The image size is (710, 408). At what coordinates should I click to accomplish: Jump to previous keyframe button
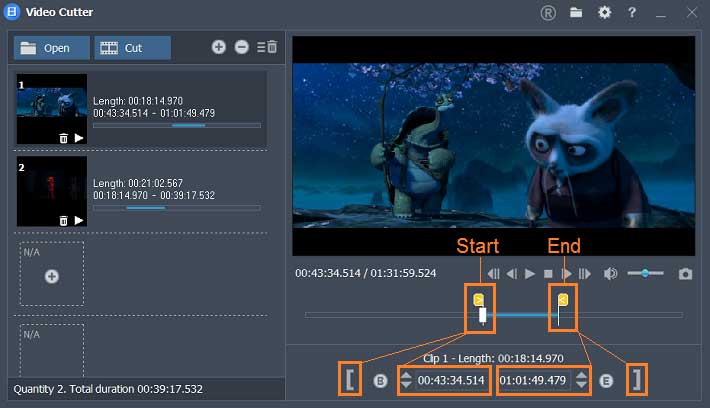494,274
